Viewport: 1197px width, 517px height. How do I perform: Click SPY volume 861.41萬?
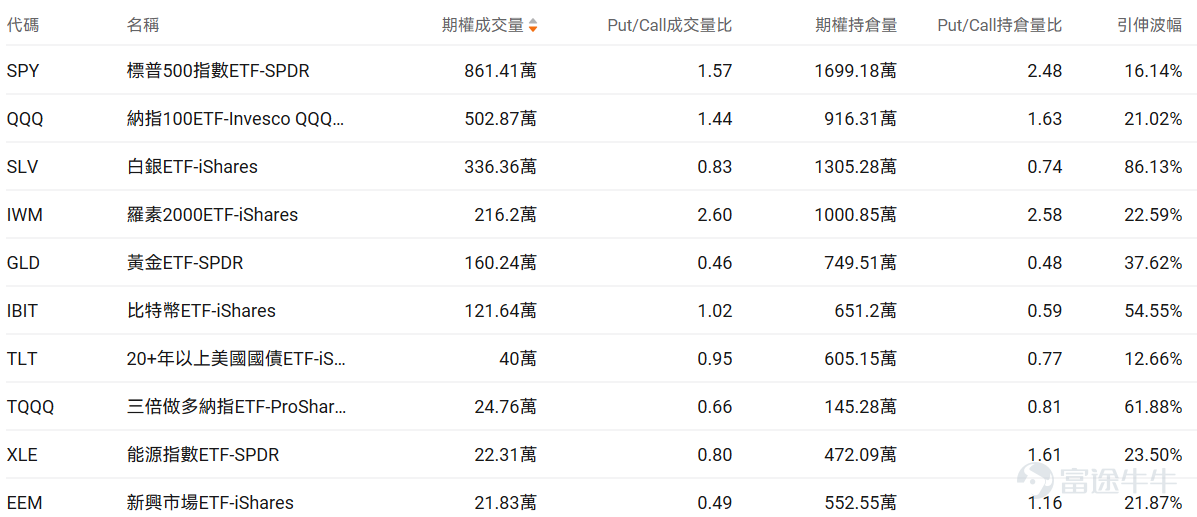coord(500,71)
